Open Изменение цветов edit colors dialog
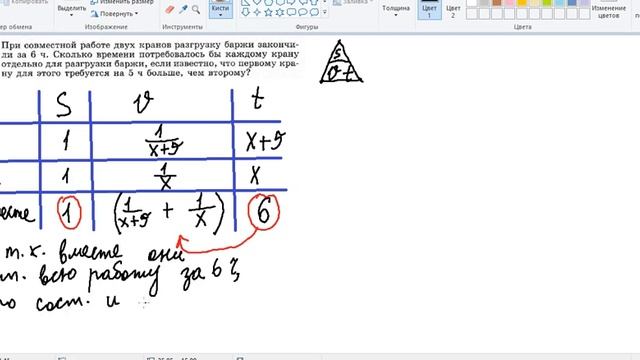This screenshot has width=640, height=360. tap(609, 10)
